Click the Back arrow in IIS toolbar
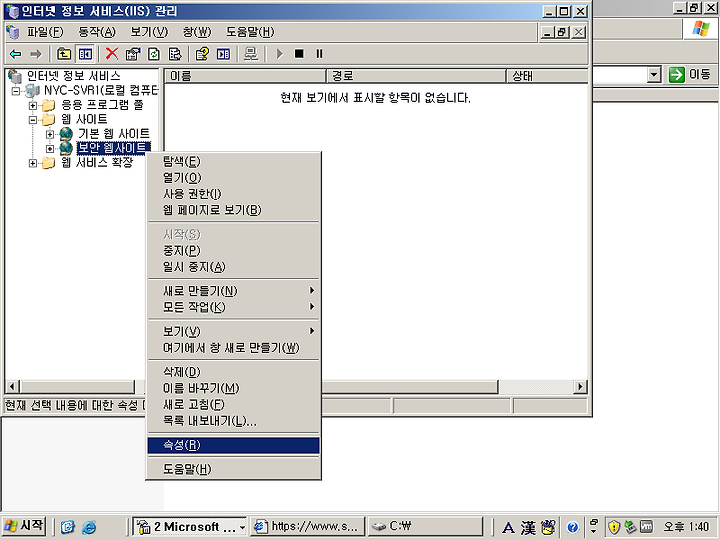 click(16, 54)
